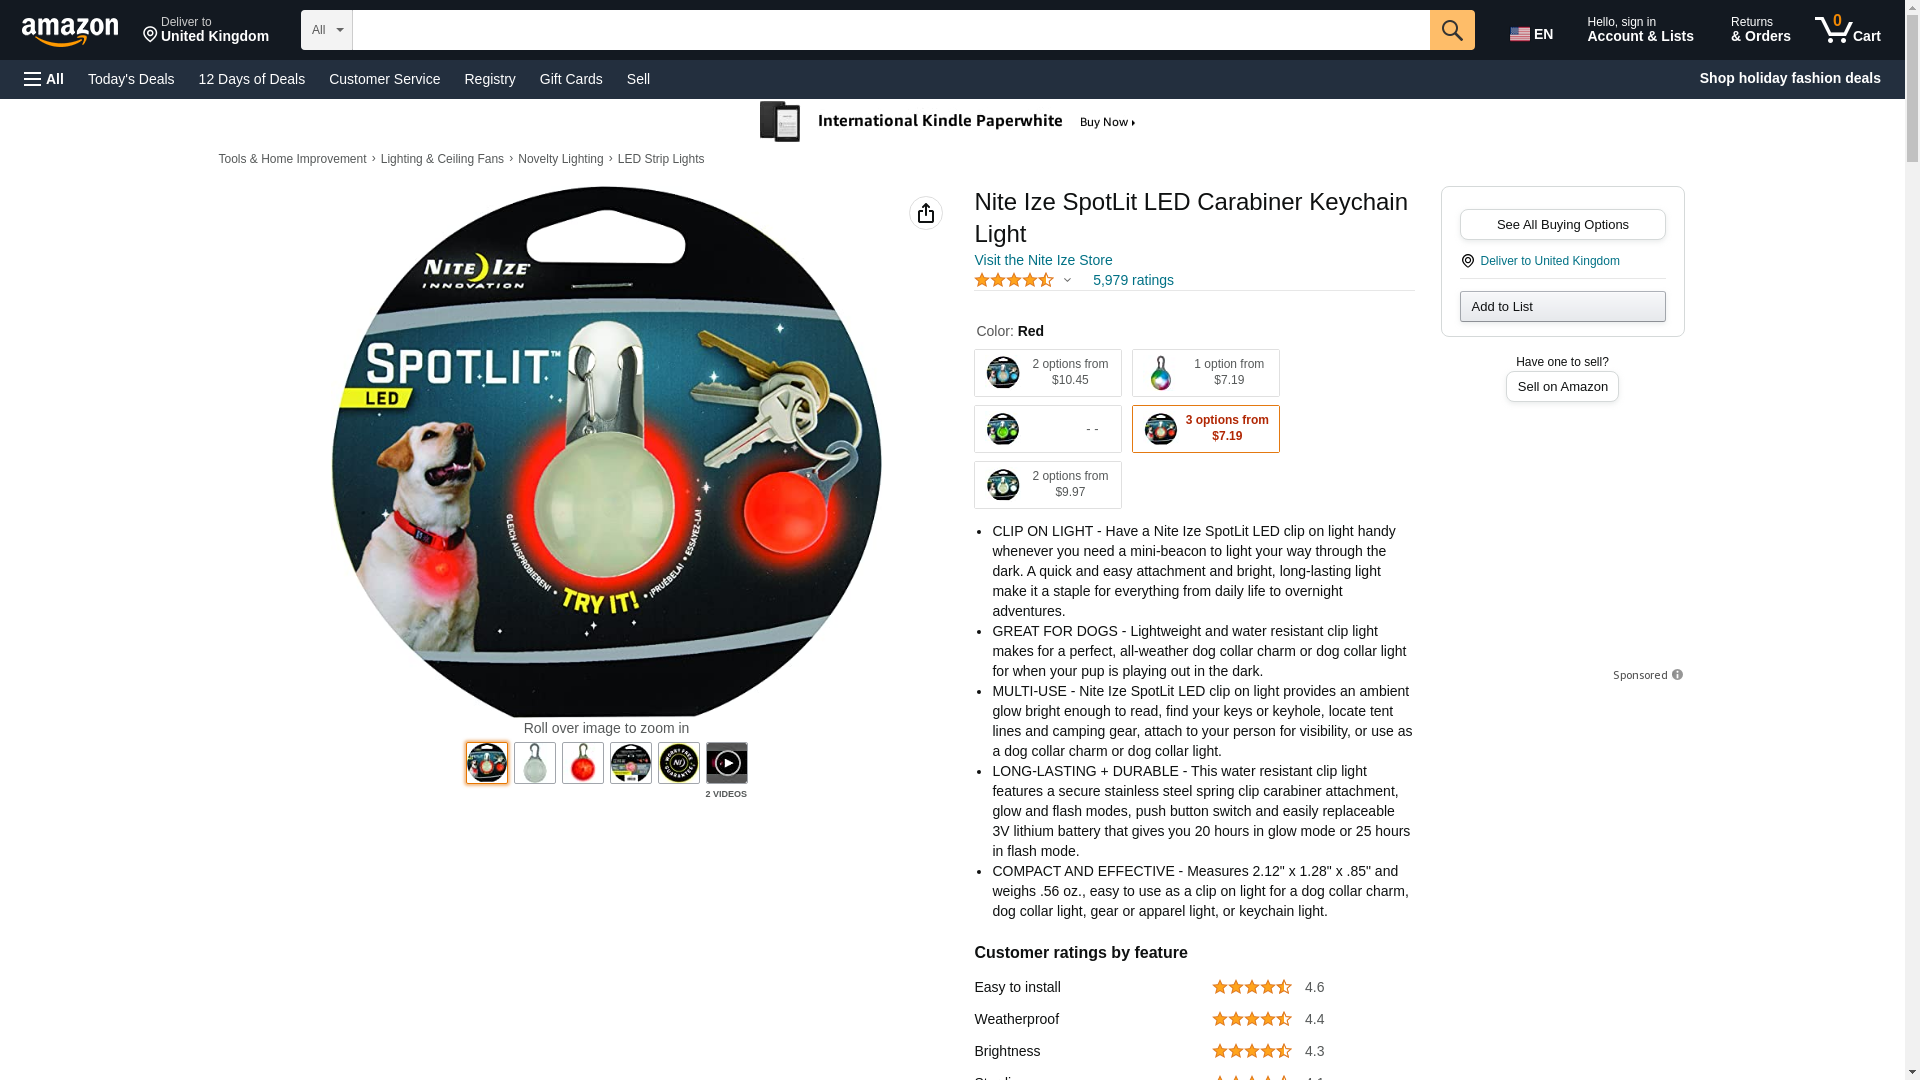Select color option 2 options from $10.45
Screen dimensions: 1920x1080
[1048, 373]
